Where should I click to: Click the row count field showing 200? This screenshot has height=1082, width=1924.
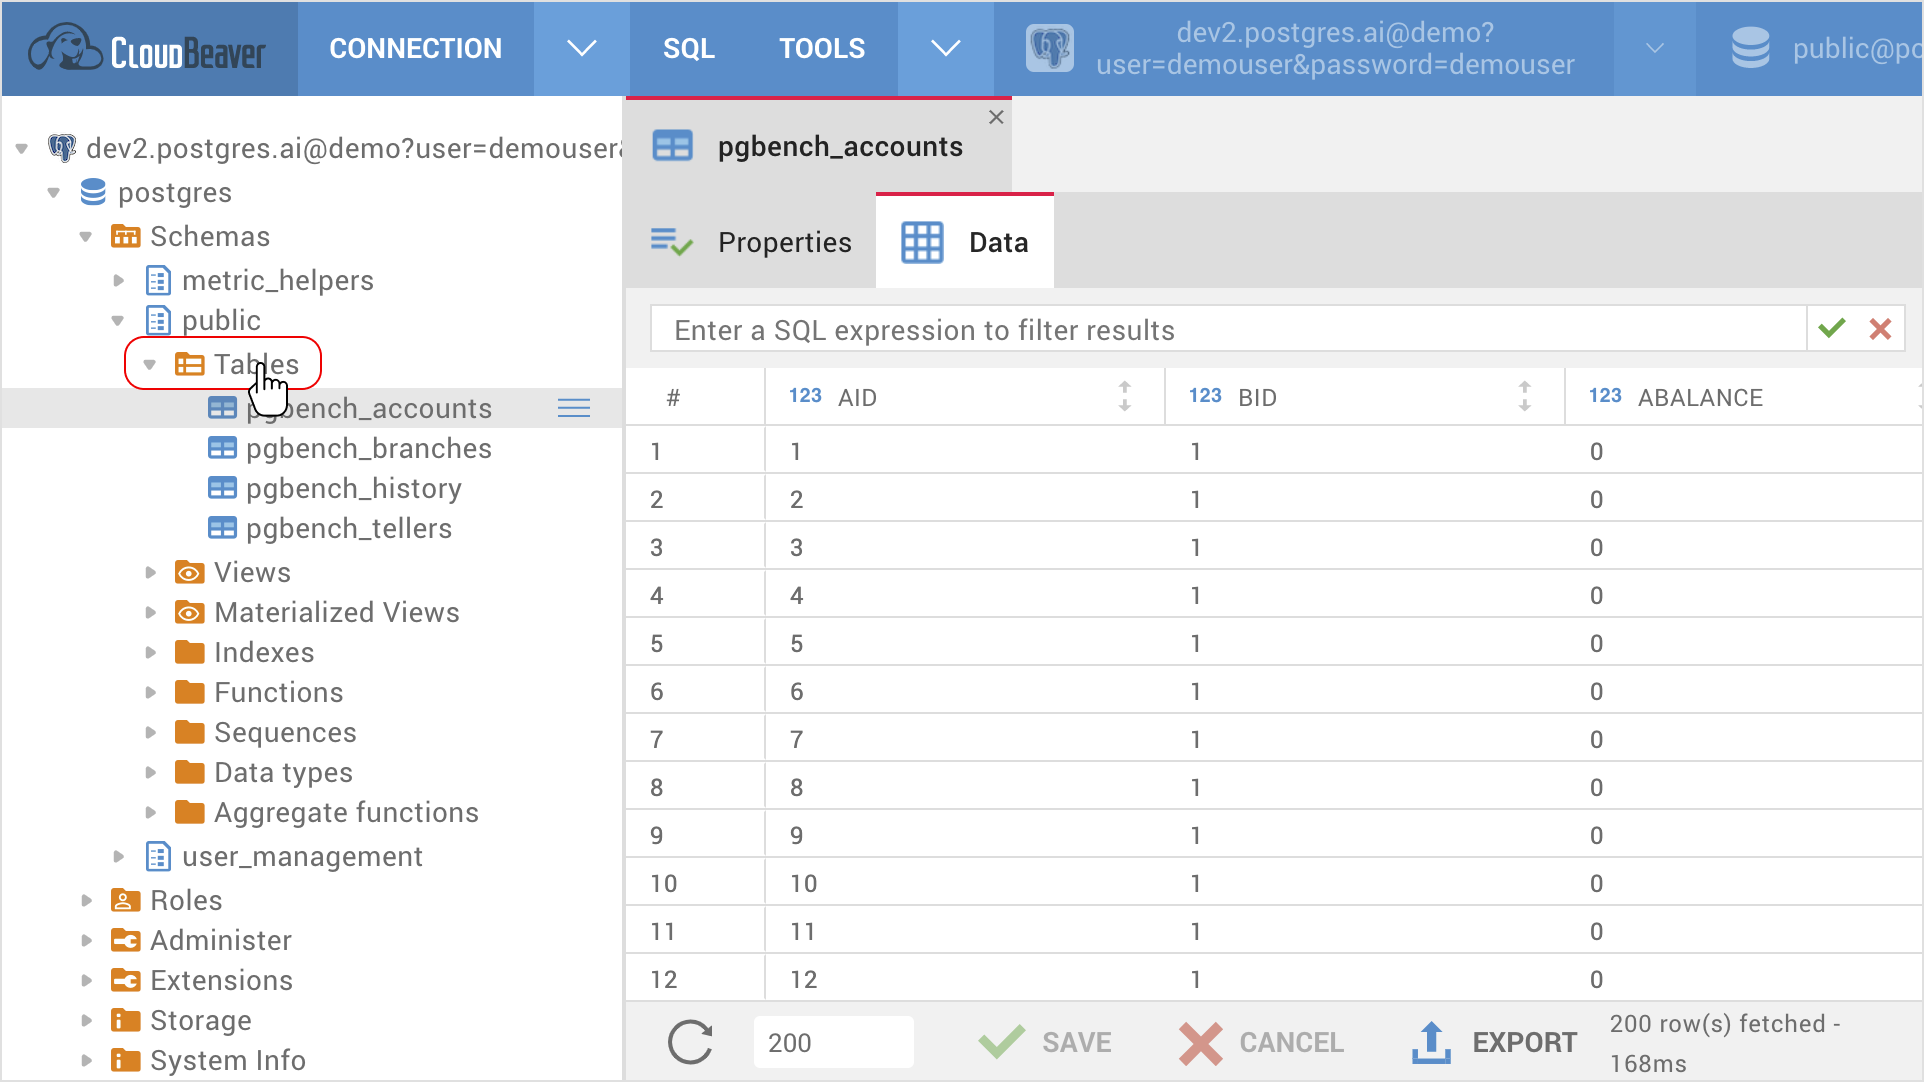pyautogui.click(x=833, y=1042)
